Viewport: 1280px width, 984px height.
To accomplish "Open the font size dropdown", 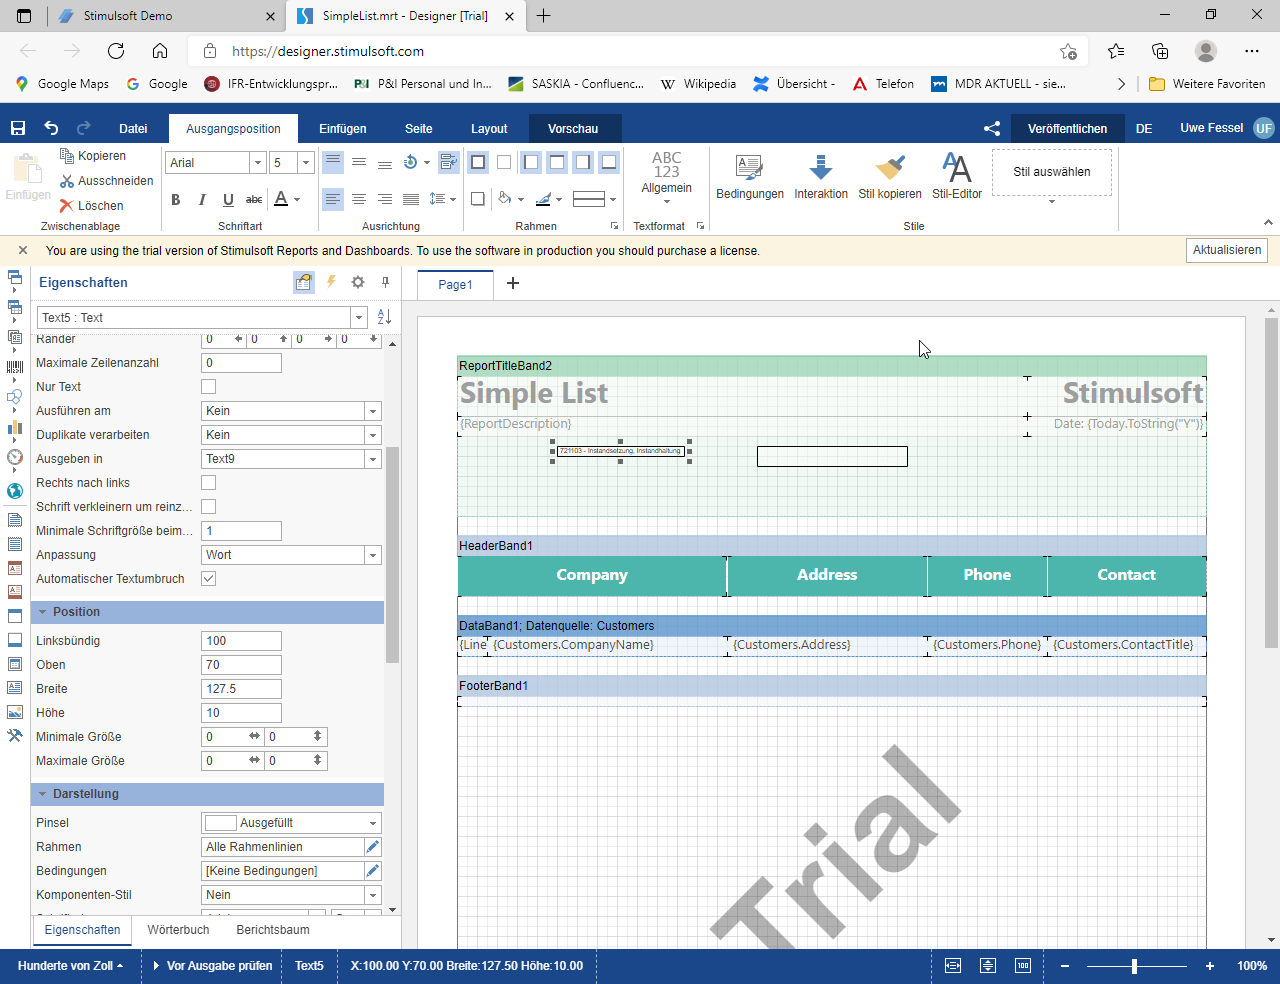I will coord(306,163).
